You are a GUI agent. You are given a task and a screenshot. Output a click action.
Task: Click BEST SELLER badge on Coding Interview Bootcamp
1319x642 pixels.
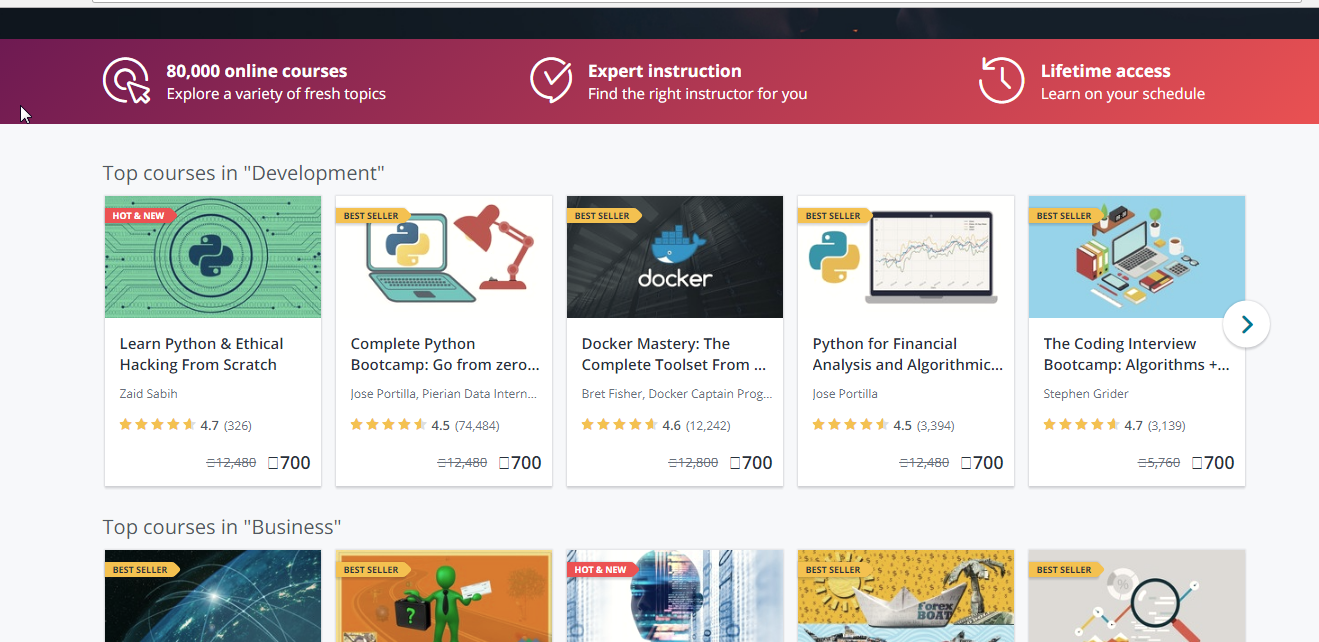pyautogui.click(x=1065, y=216)
